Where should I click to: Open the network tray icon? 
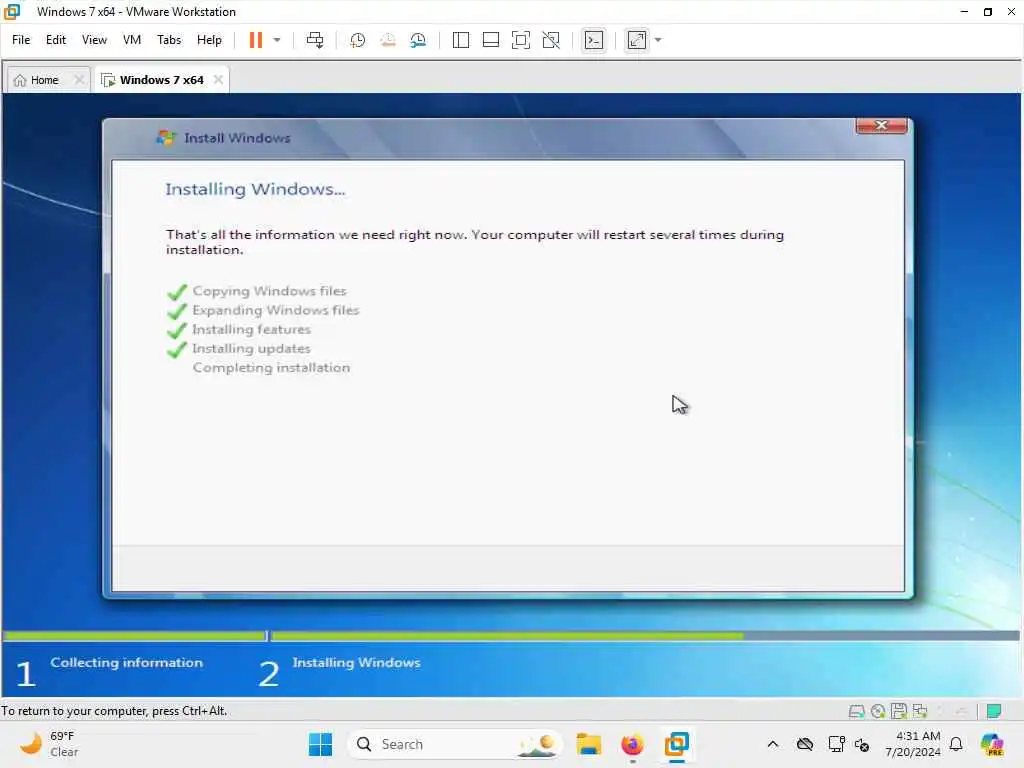836,744
